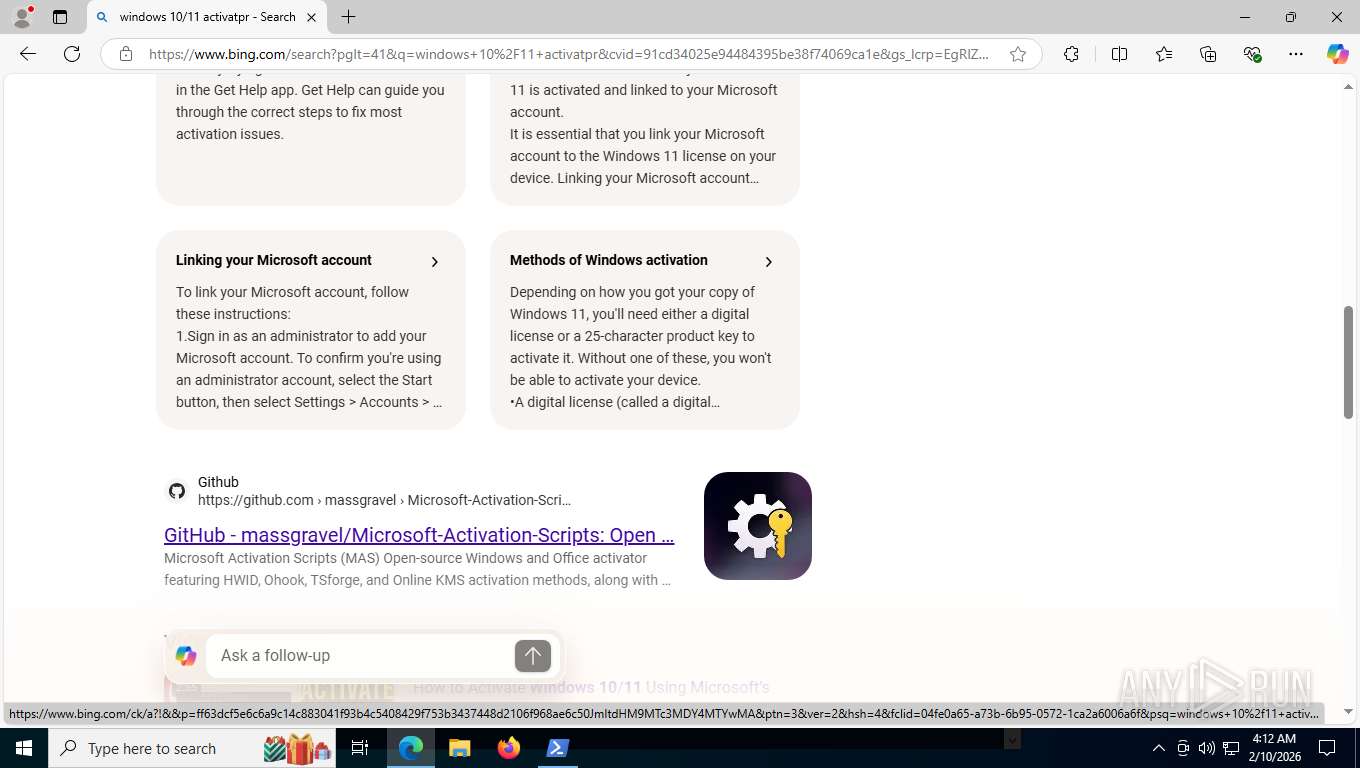
Task: Open Copilot sidebar icon
Action: [x=1338, y=54]
